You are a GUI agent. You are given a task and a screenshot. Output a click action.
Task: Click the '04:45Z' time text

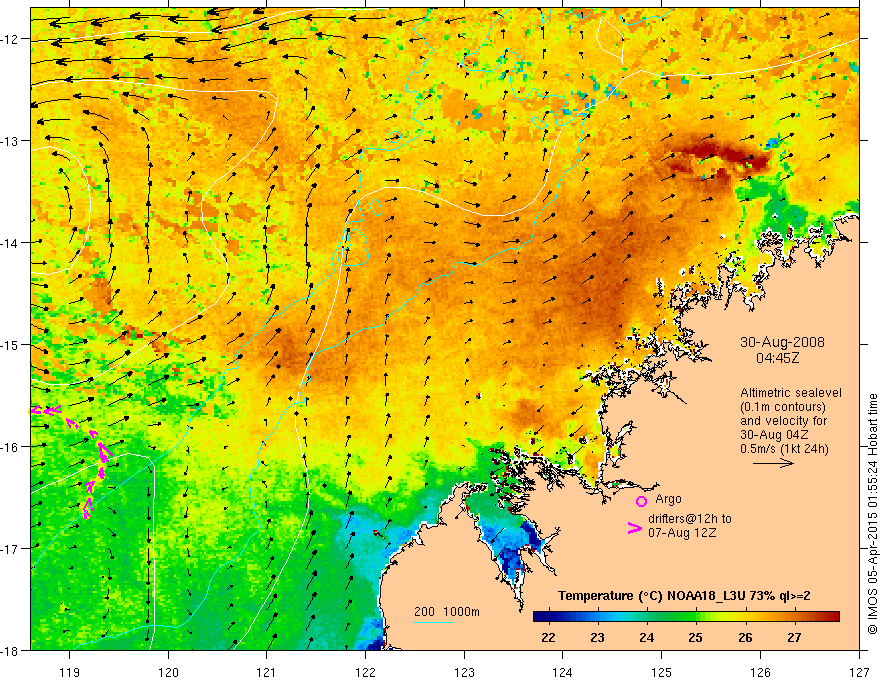(777, 357)
